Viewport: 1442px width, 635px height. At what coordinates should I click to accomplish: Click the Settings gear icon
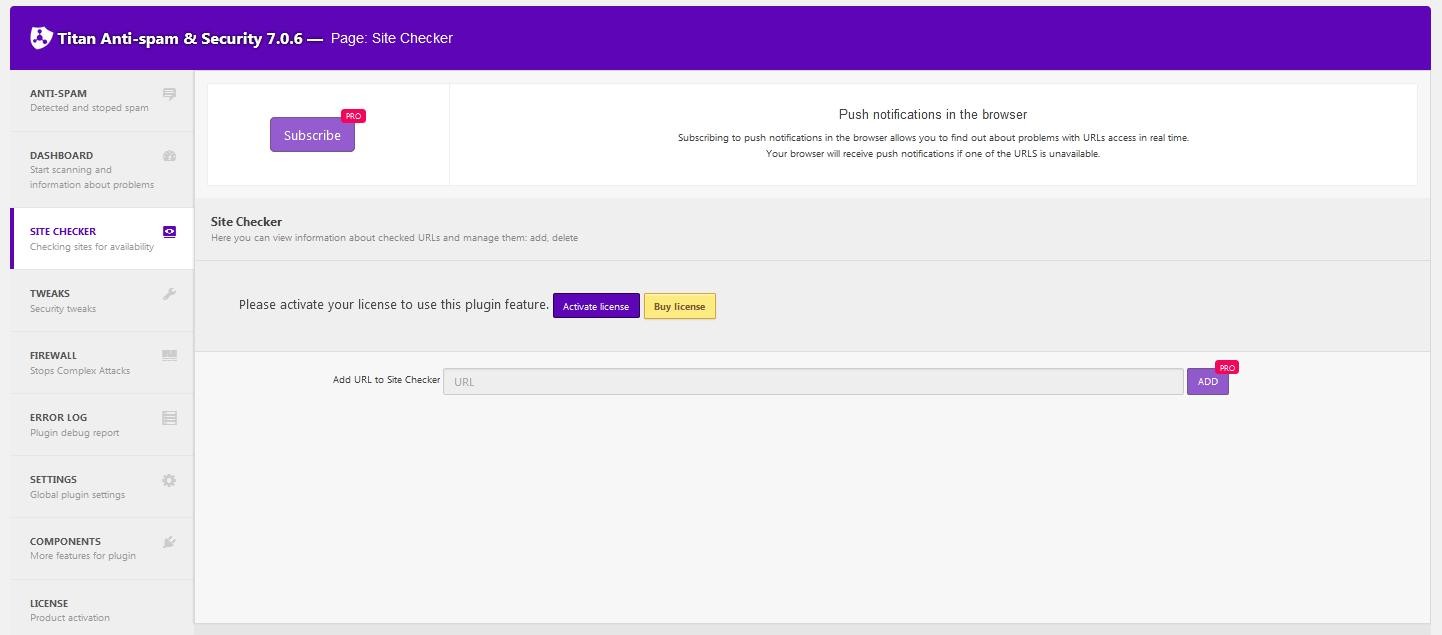click(169, 480)
